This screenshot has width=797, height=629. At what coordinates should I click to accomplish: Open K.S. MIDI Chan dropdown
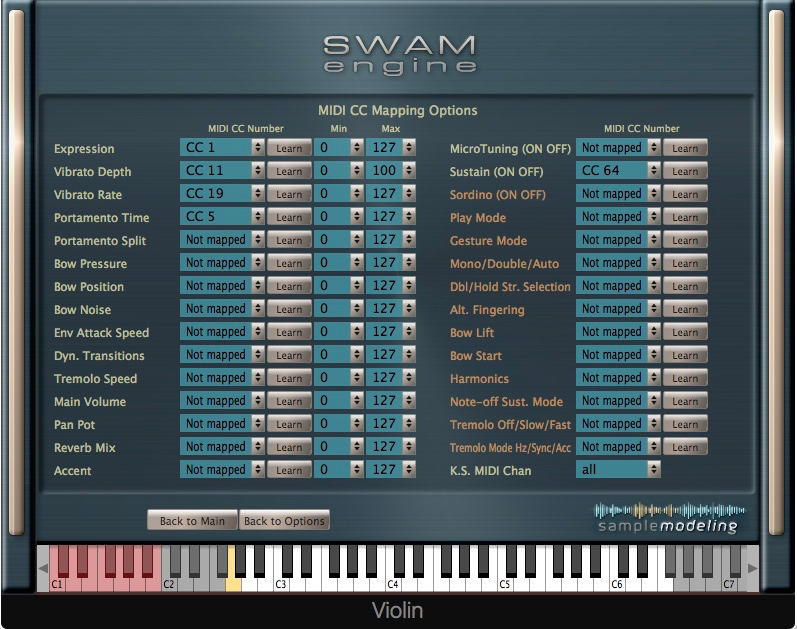618,470
